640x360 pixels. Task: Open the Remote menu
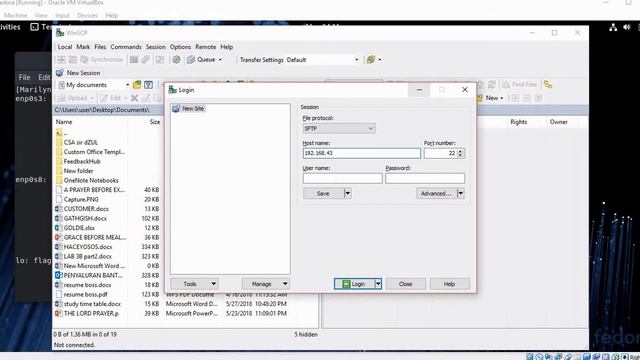tap(206, 47)
